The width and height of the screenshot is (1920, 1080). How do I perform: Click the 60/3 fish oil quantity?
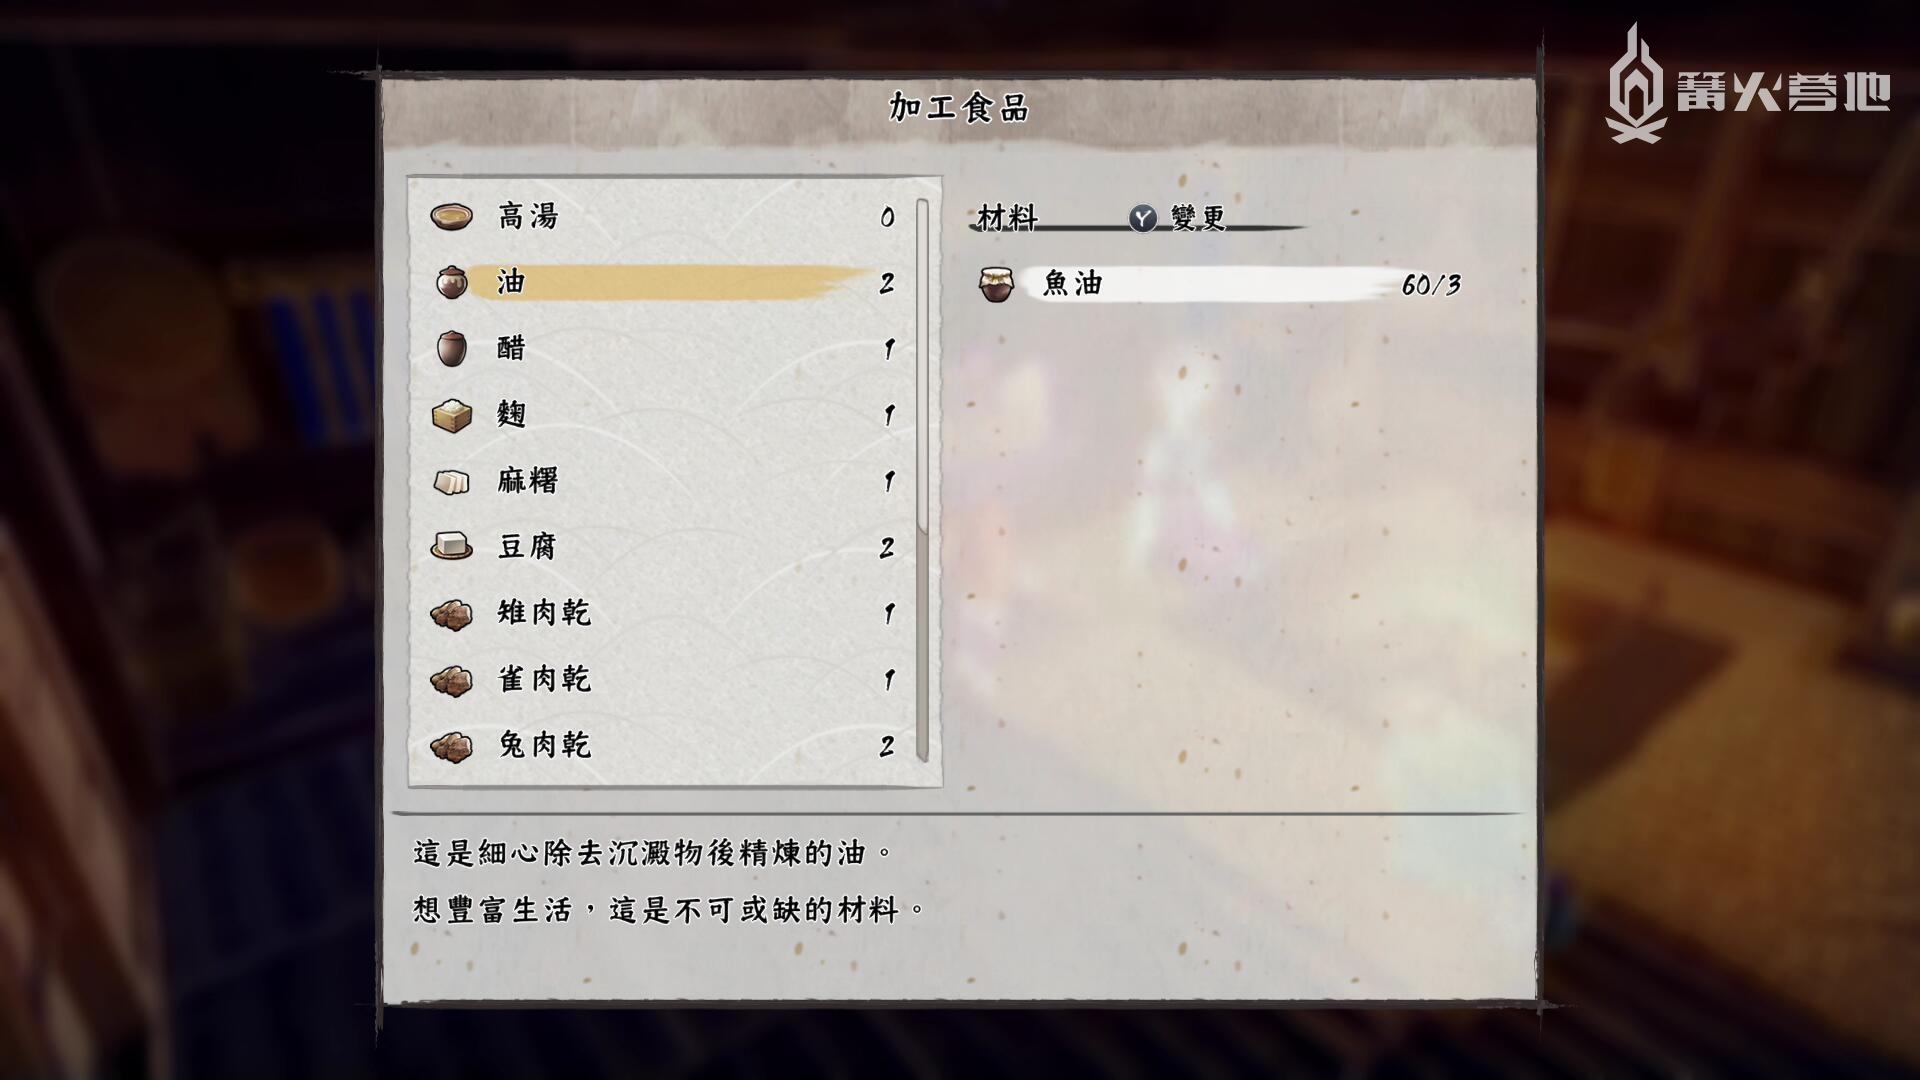point(1431,285)
